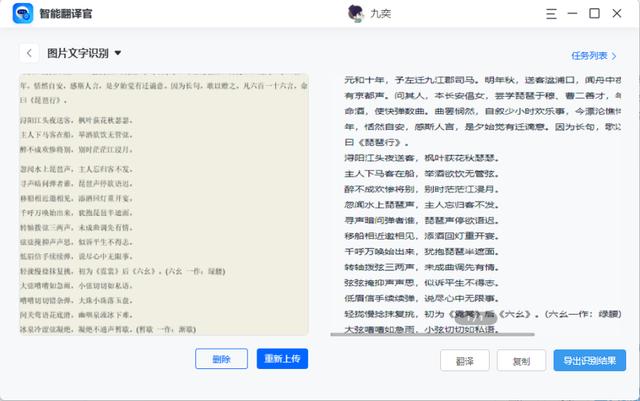640x401 pixels.
Task: Minimize the 智能翻译官 window
Action: (x=572, y=13)
